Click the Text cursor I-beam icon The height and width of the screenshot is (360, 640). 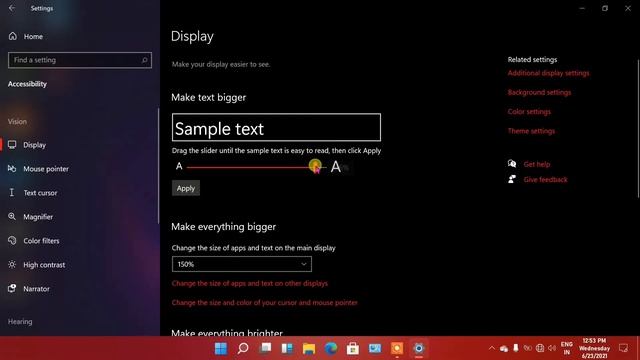point(12,193)
